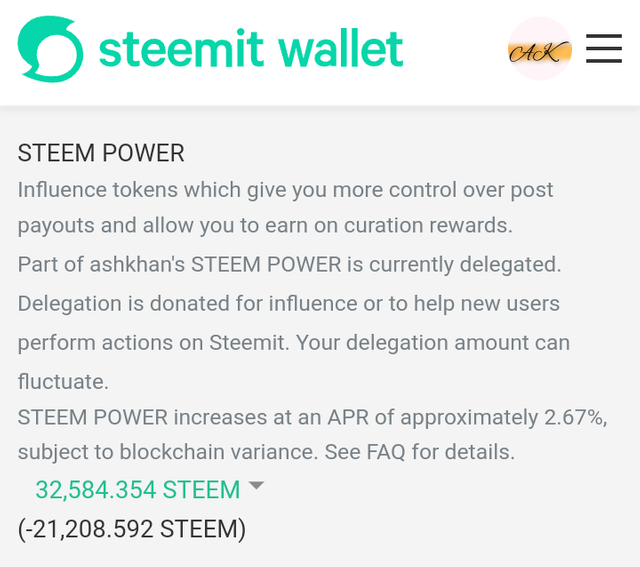The image size is (640, 567).
Task: Open the hamburger menu
Action: [604, 48]
